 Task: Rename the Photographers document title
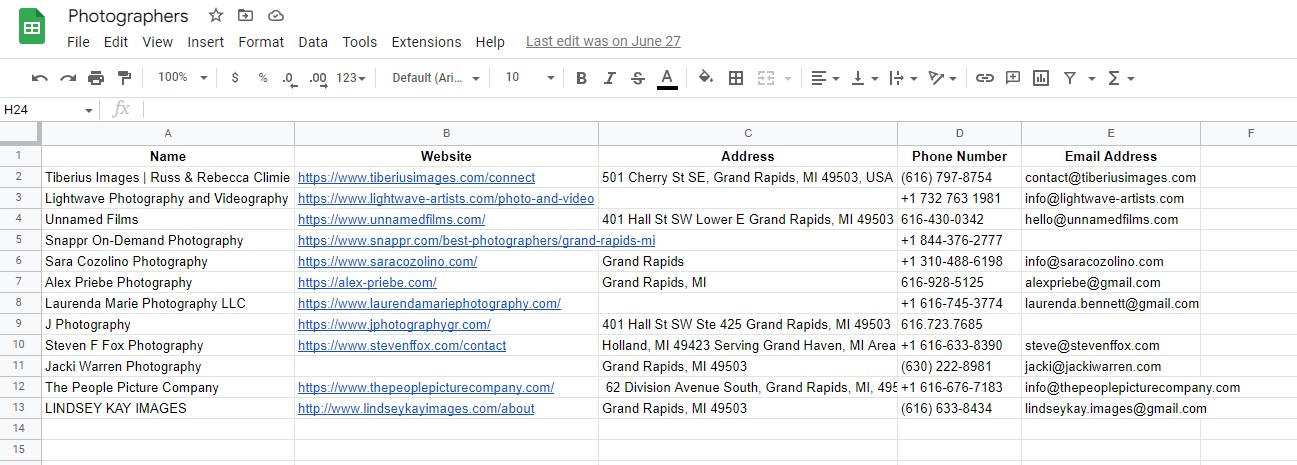128,16
